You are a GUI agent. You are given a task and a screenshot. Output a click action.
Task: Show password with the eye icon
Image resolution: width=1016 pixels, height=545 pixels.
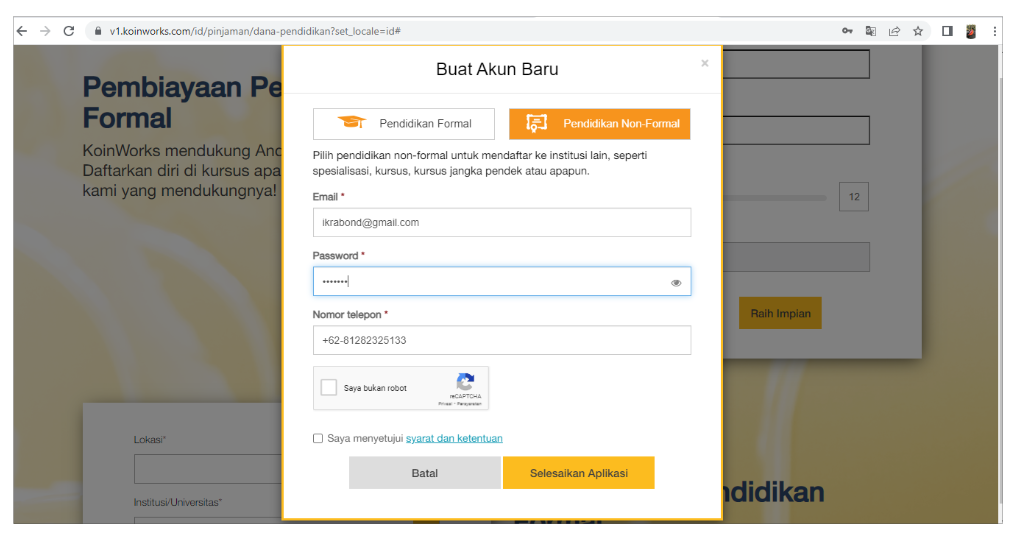coord(676,283)
